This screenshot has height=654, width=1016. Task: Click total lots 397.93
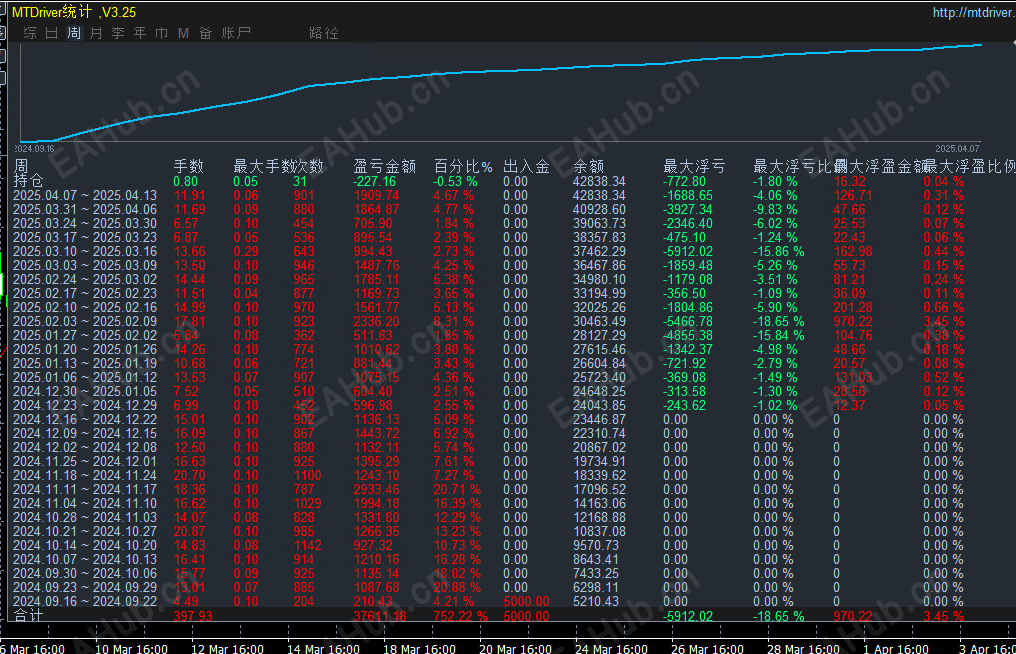pyautogui.click(x=192, y=616)
